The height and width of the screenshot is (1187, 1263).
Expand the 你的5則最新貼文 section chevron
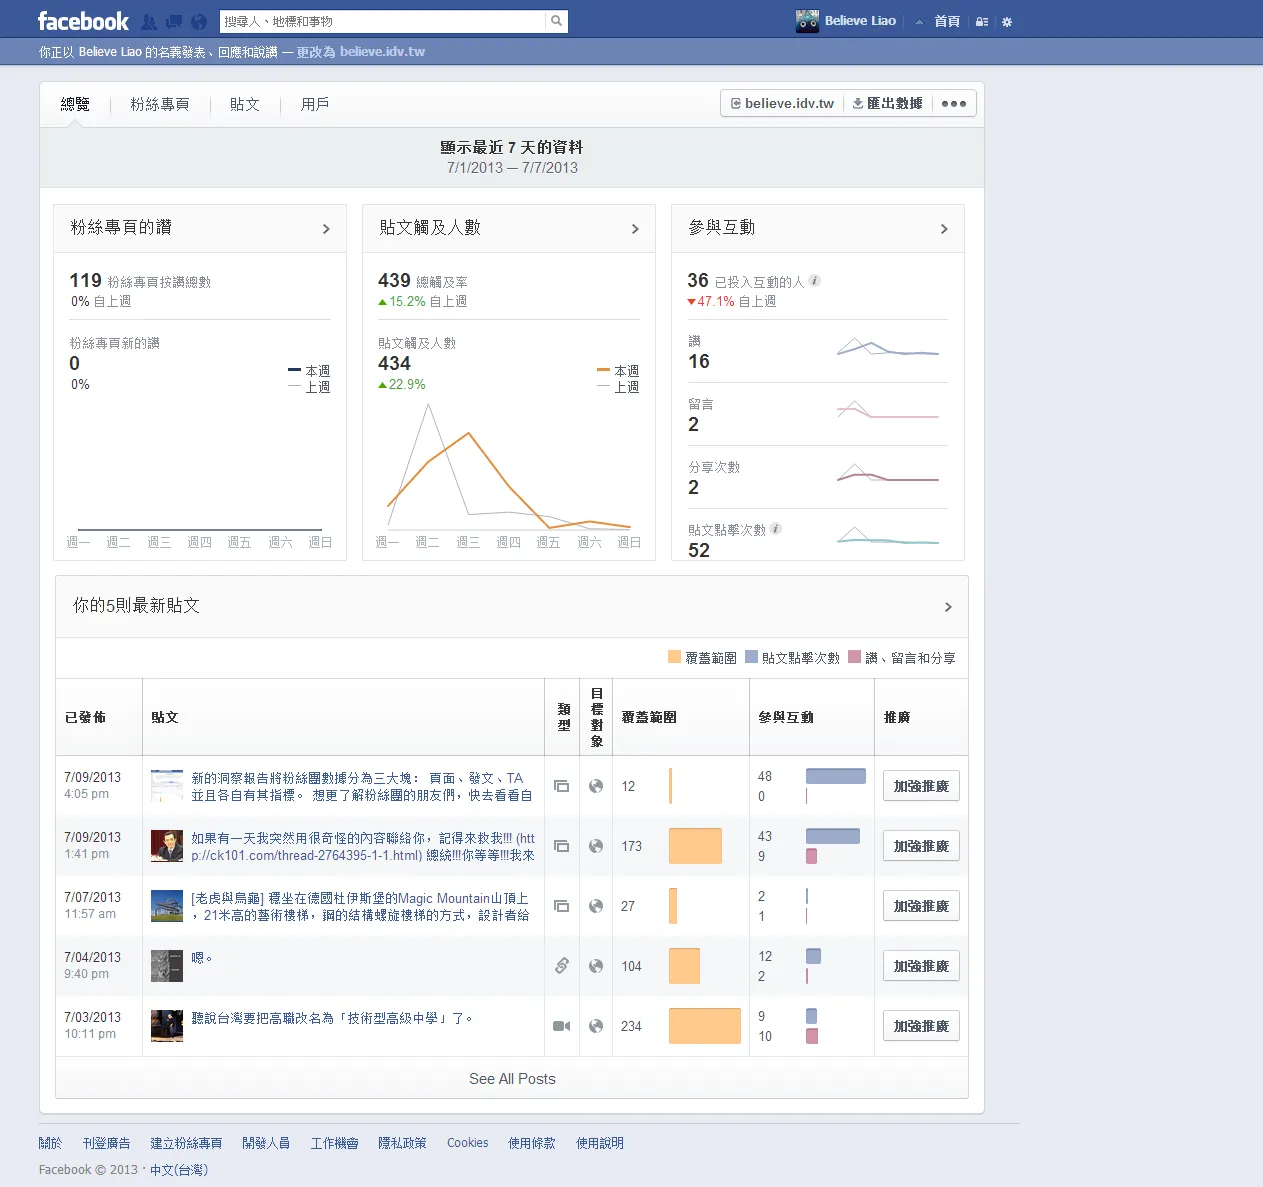point(948,607)
